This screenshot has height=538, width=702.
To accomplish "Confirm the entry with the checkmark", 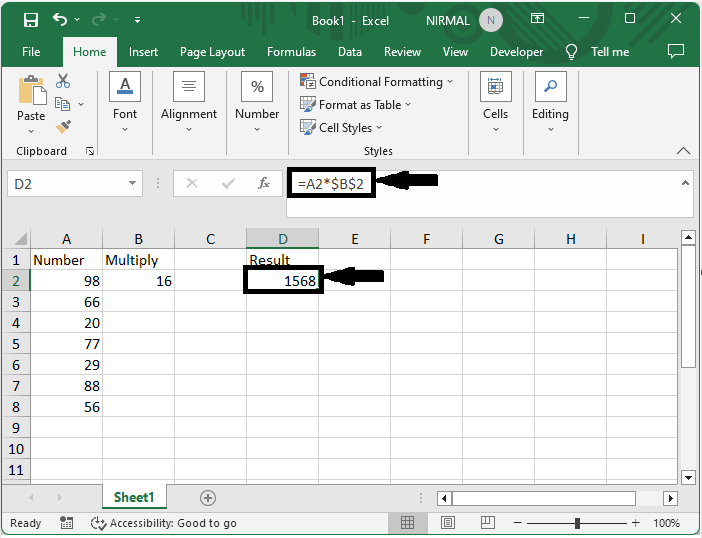I will [x=228, y=183].
